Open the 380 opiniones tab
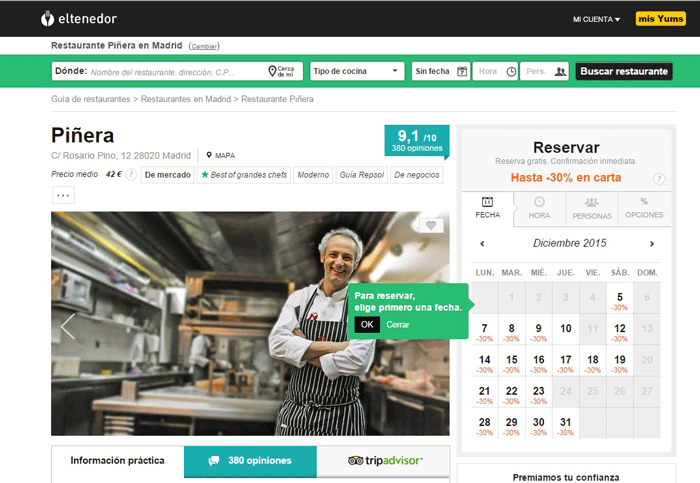This screenshot has height=483, width=700. coord(250,461)
